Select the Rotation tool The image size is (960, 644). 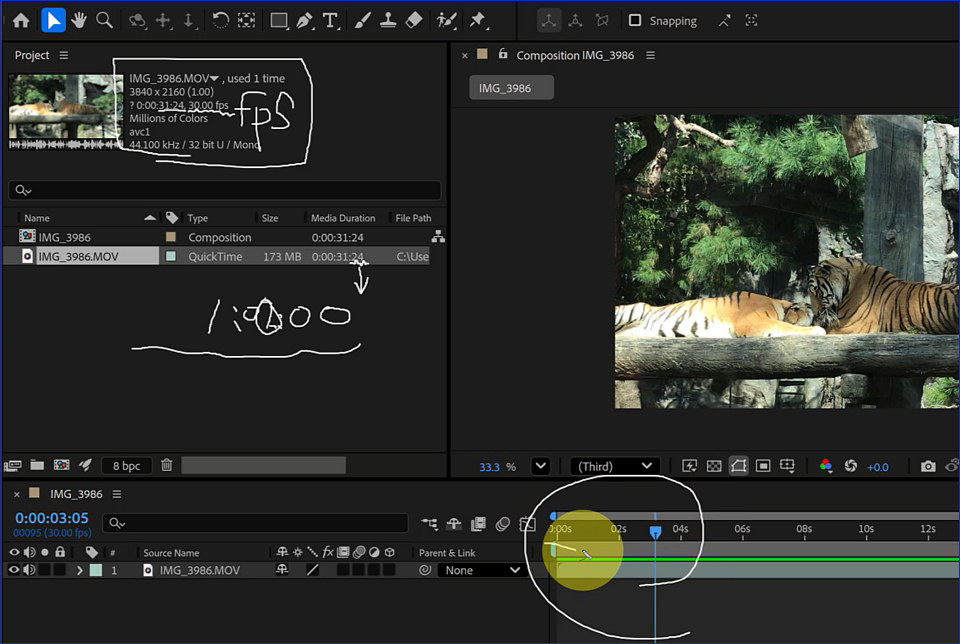click(221, 20)
